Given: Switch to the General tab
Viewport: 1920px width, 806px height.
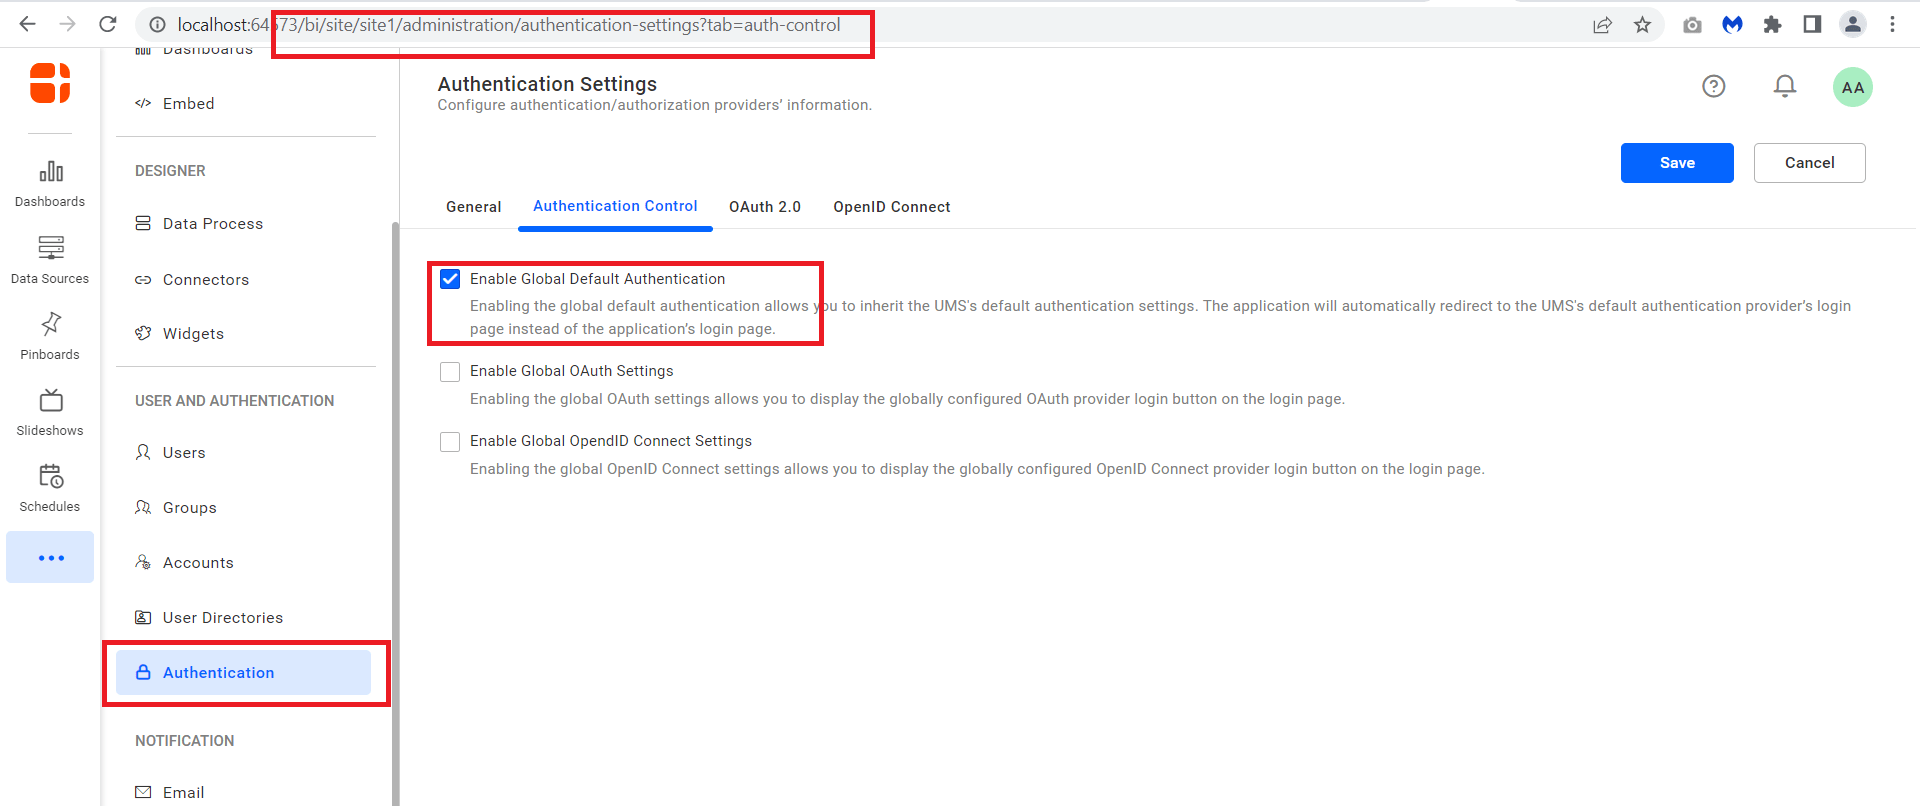Looking at the screenshot, I should (x=474, y=207).
